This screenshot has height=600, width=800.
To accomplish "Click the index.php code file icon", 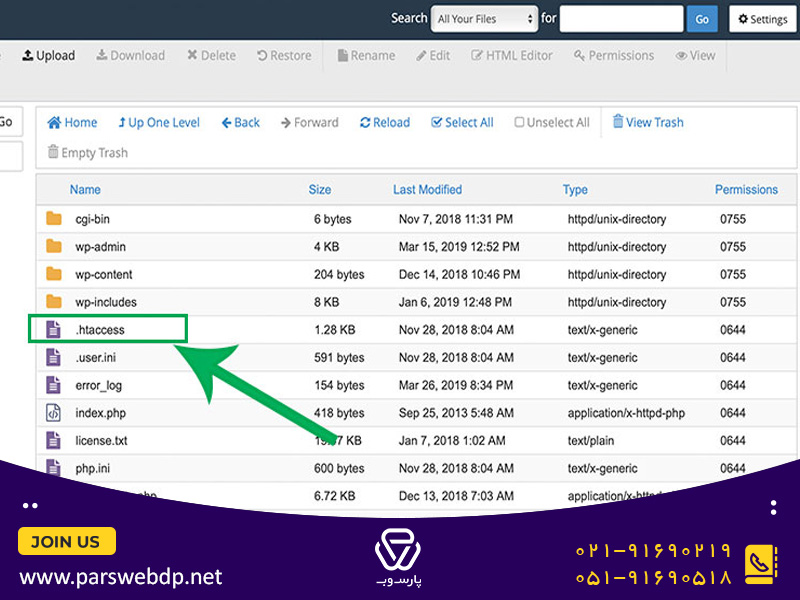I will pos(53,412).
